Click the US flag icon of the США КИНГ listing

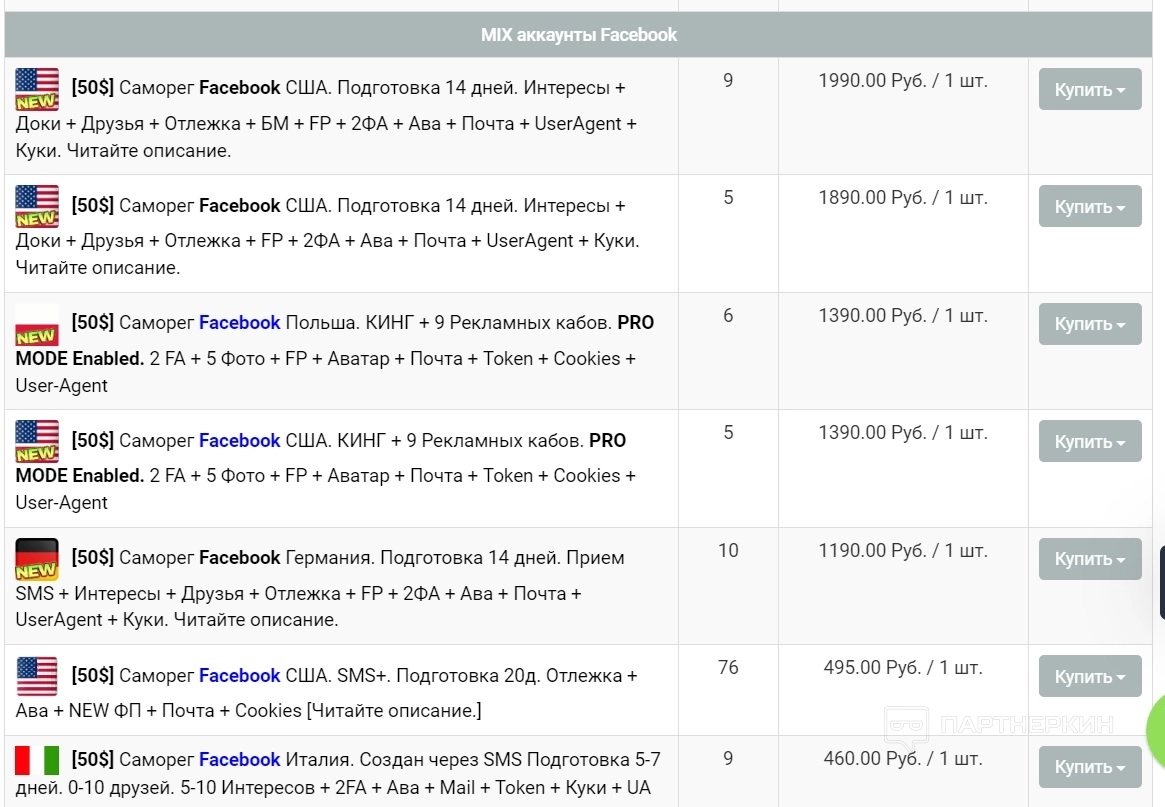37,441
